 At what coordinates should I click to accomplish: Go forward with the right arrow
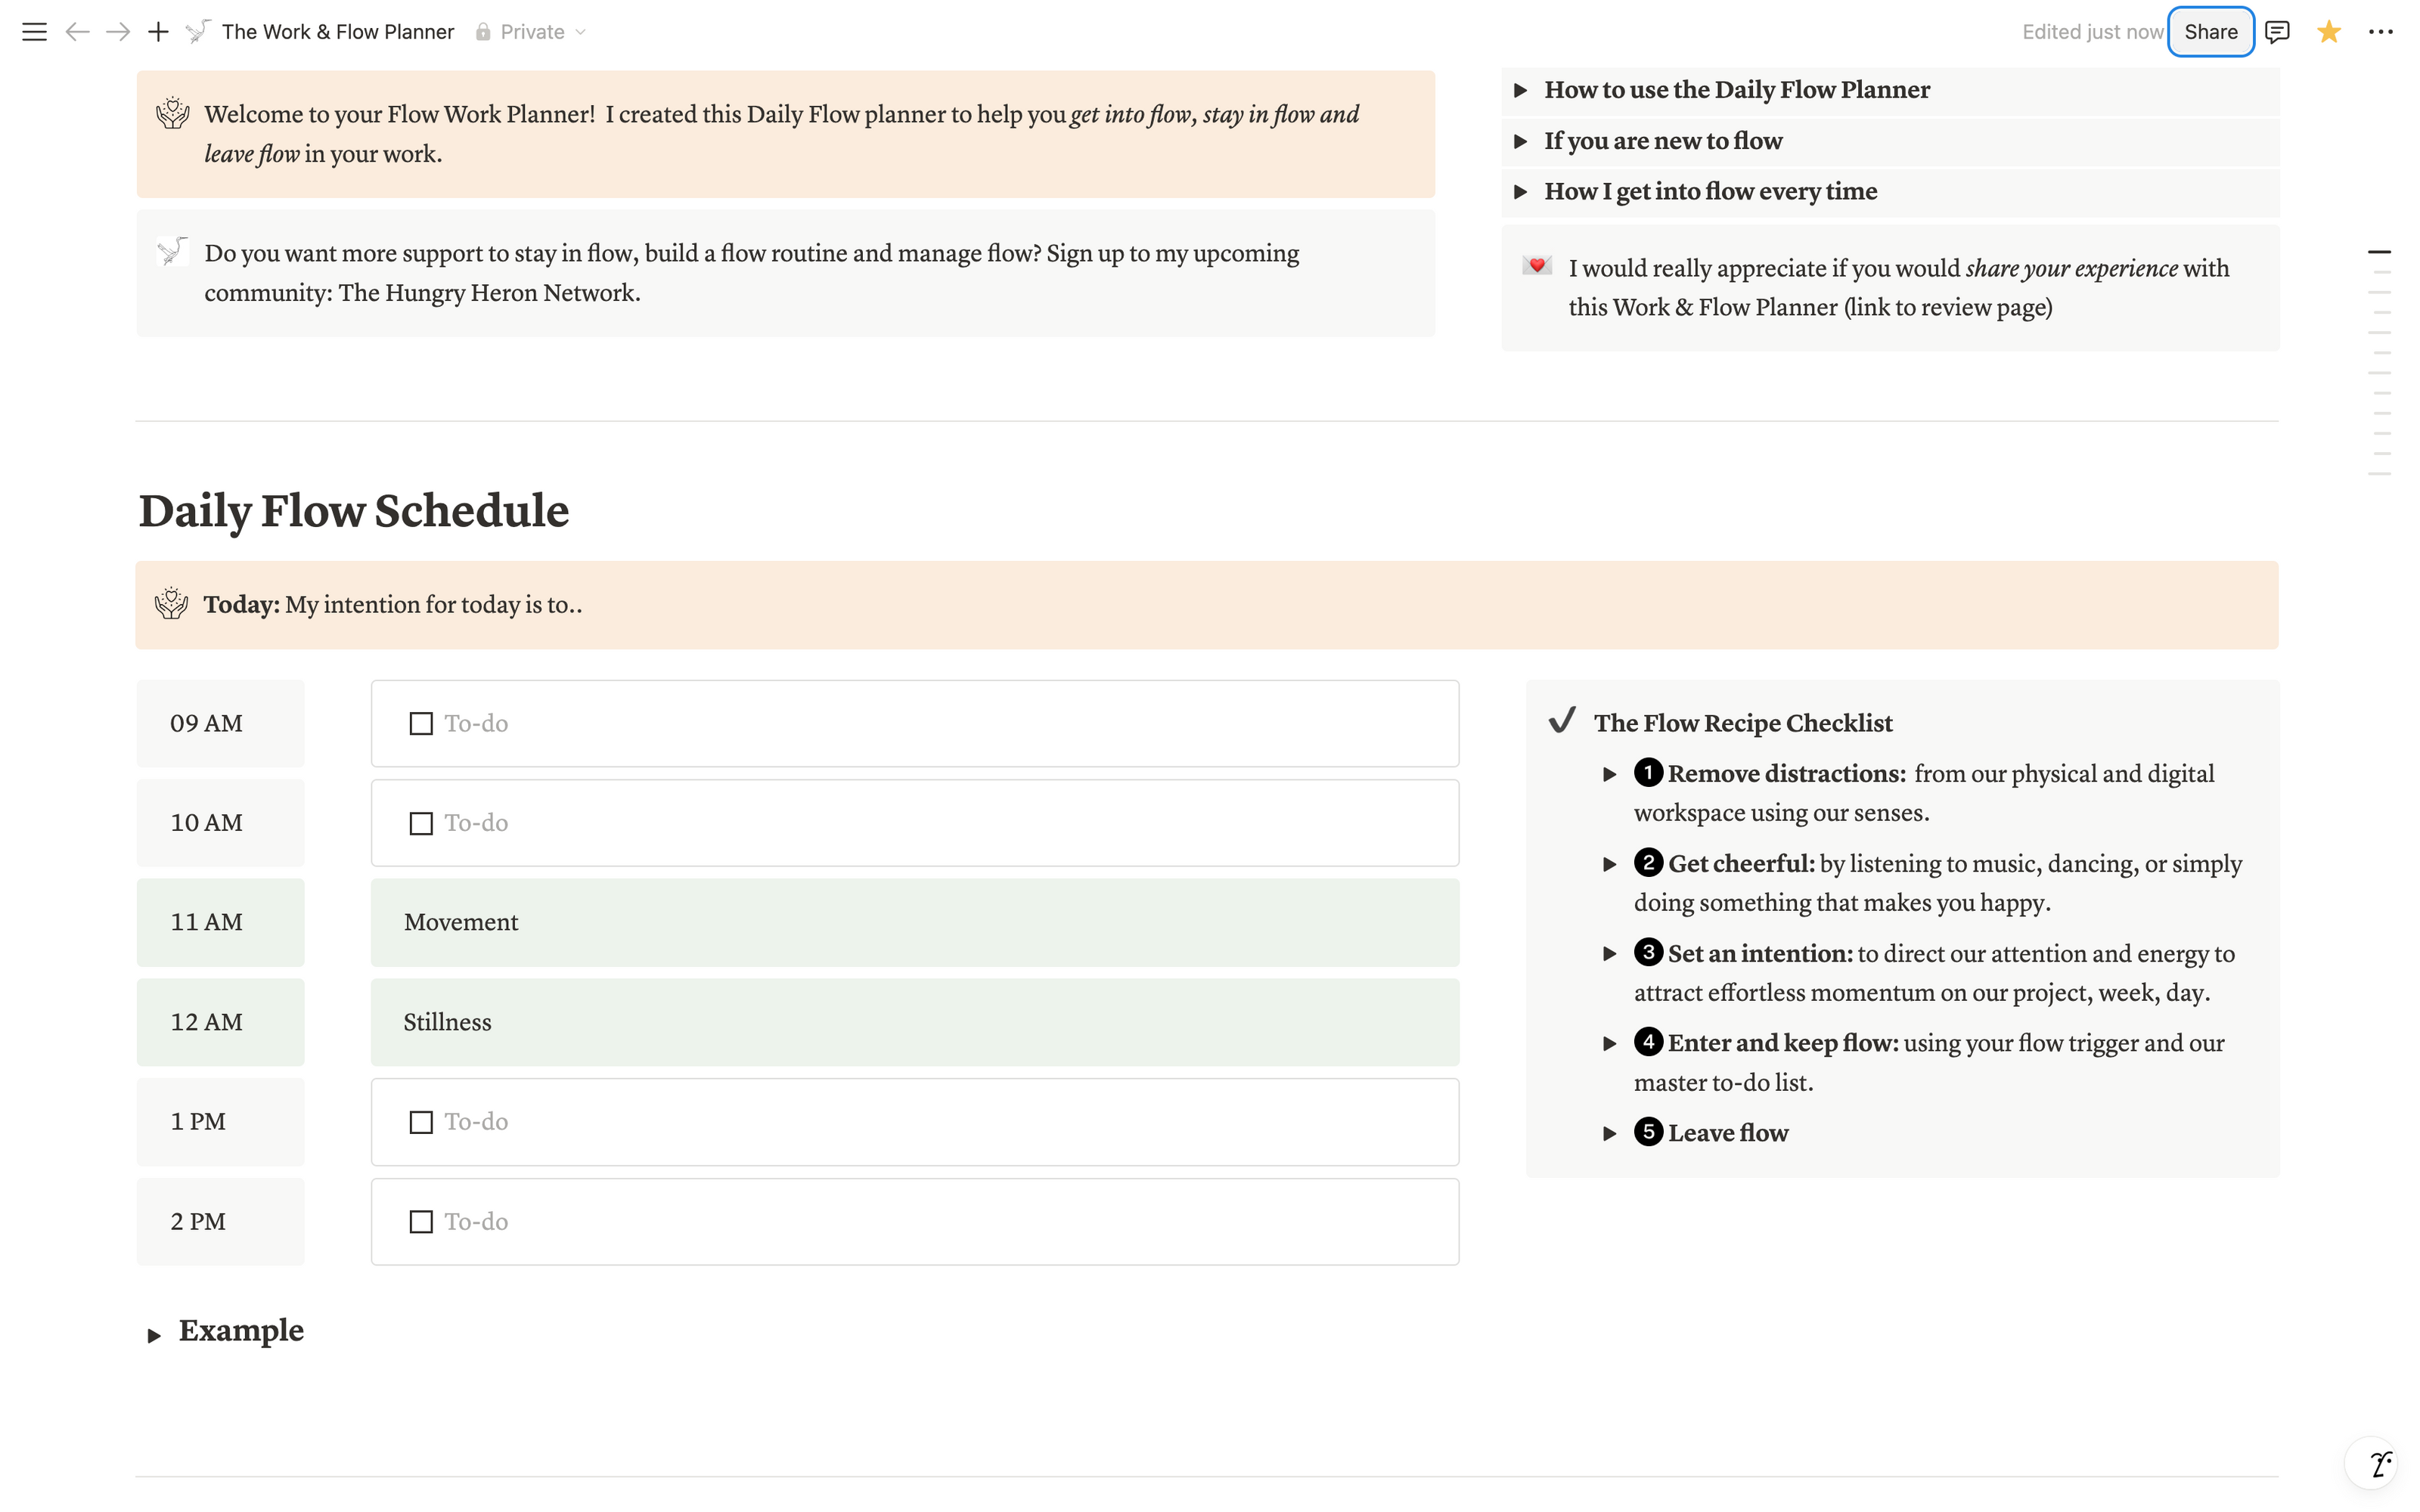[x=118, y=32]
